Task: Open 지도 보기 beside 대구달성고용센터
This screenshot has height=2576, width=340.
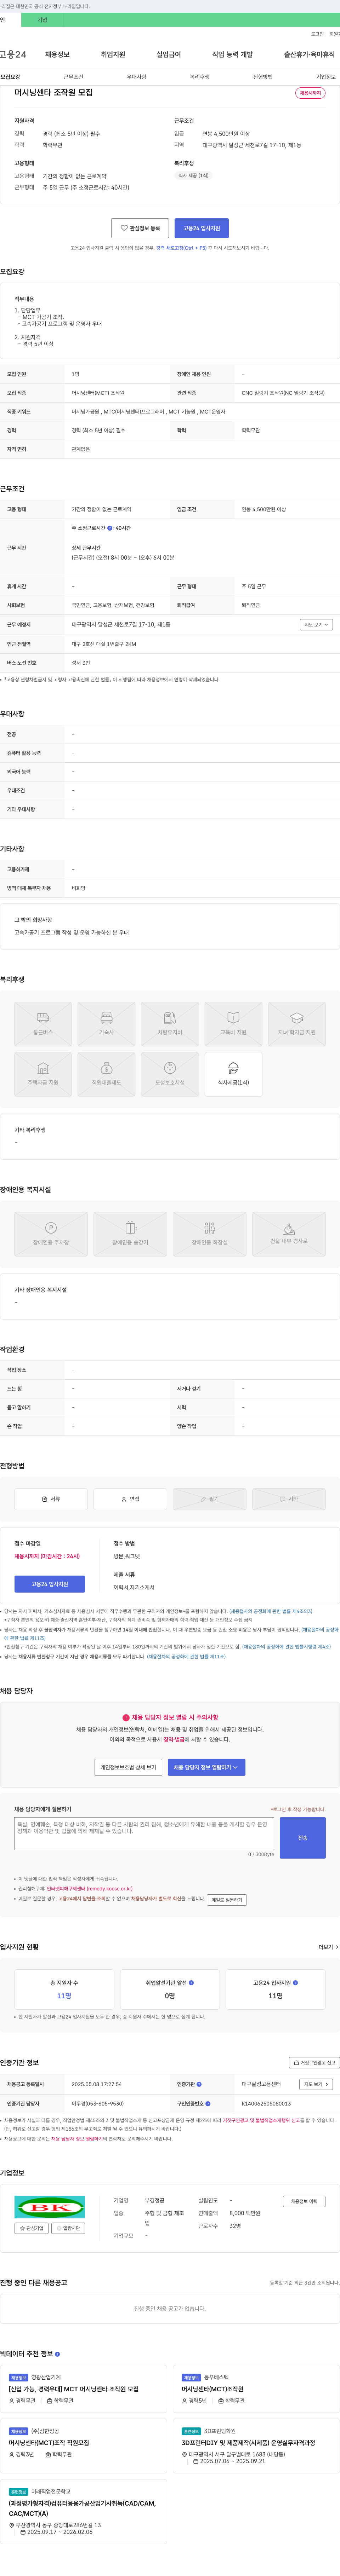Action: pos(316,2084)
